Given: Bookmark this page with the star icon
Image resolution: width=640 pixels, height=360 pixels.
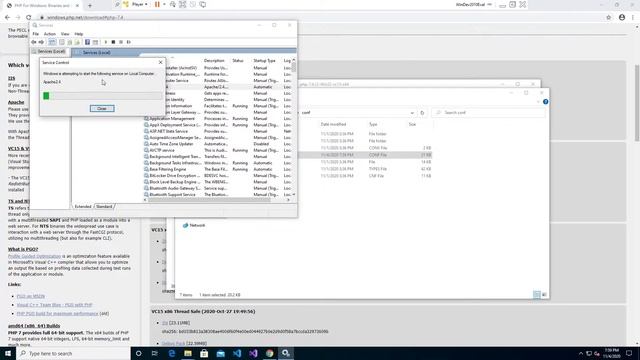Looking at the screenshot, I should coord(609,18).
